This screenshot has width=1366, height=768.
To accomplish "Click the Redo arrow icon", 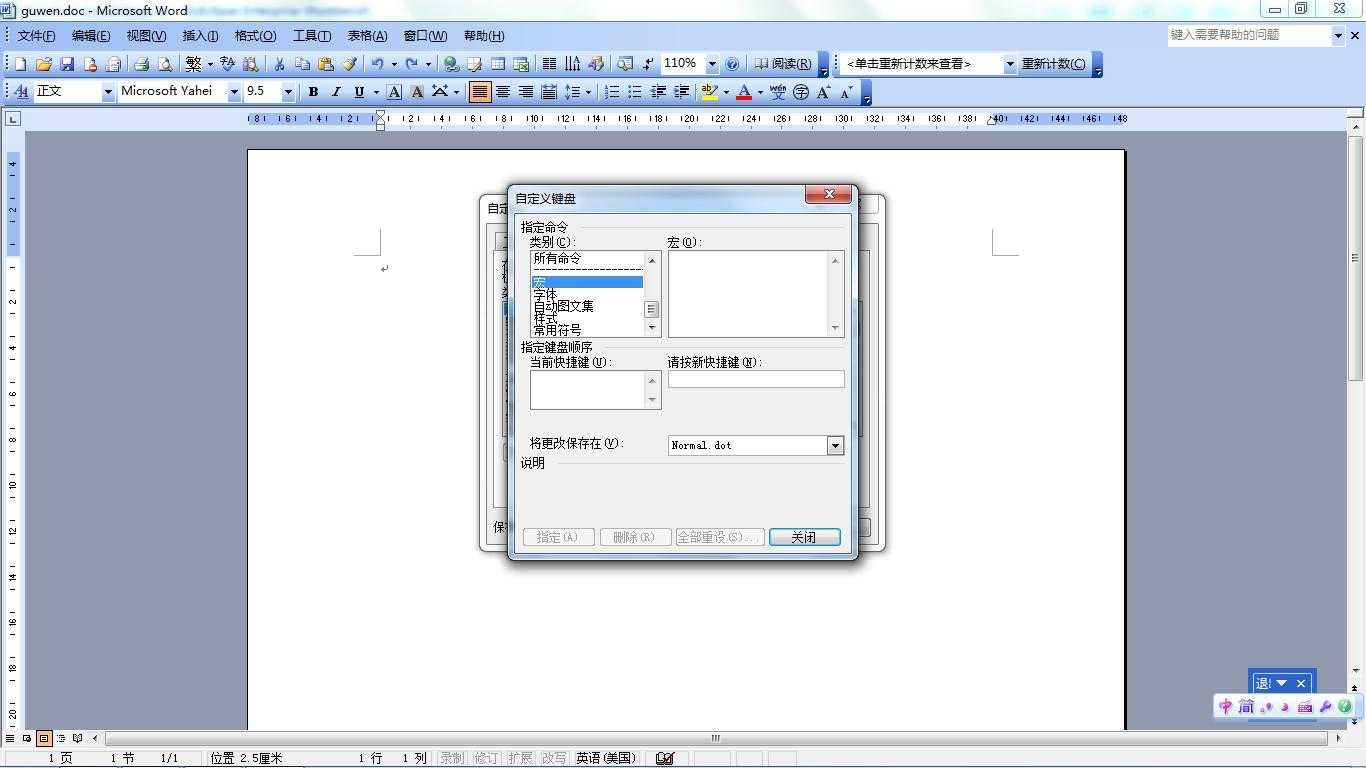I will pos(411,64).
